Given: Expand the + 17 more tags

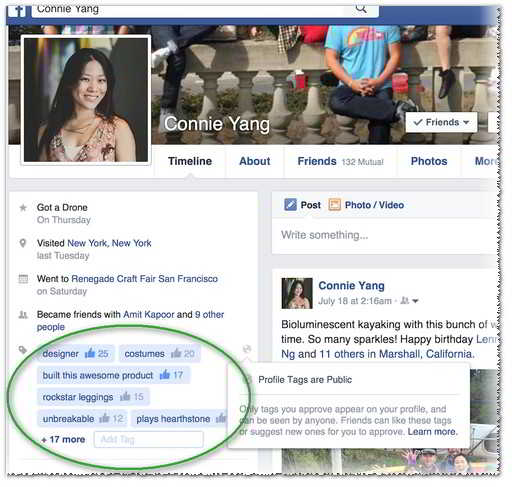Looking at the screenshot, I should (63, 439).
